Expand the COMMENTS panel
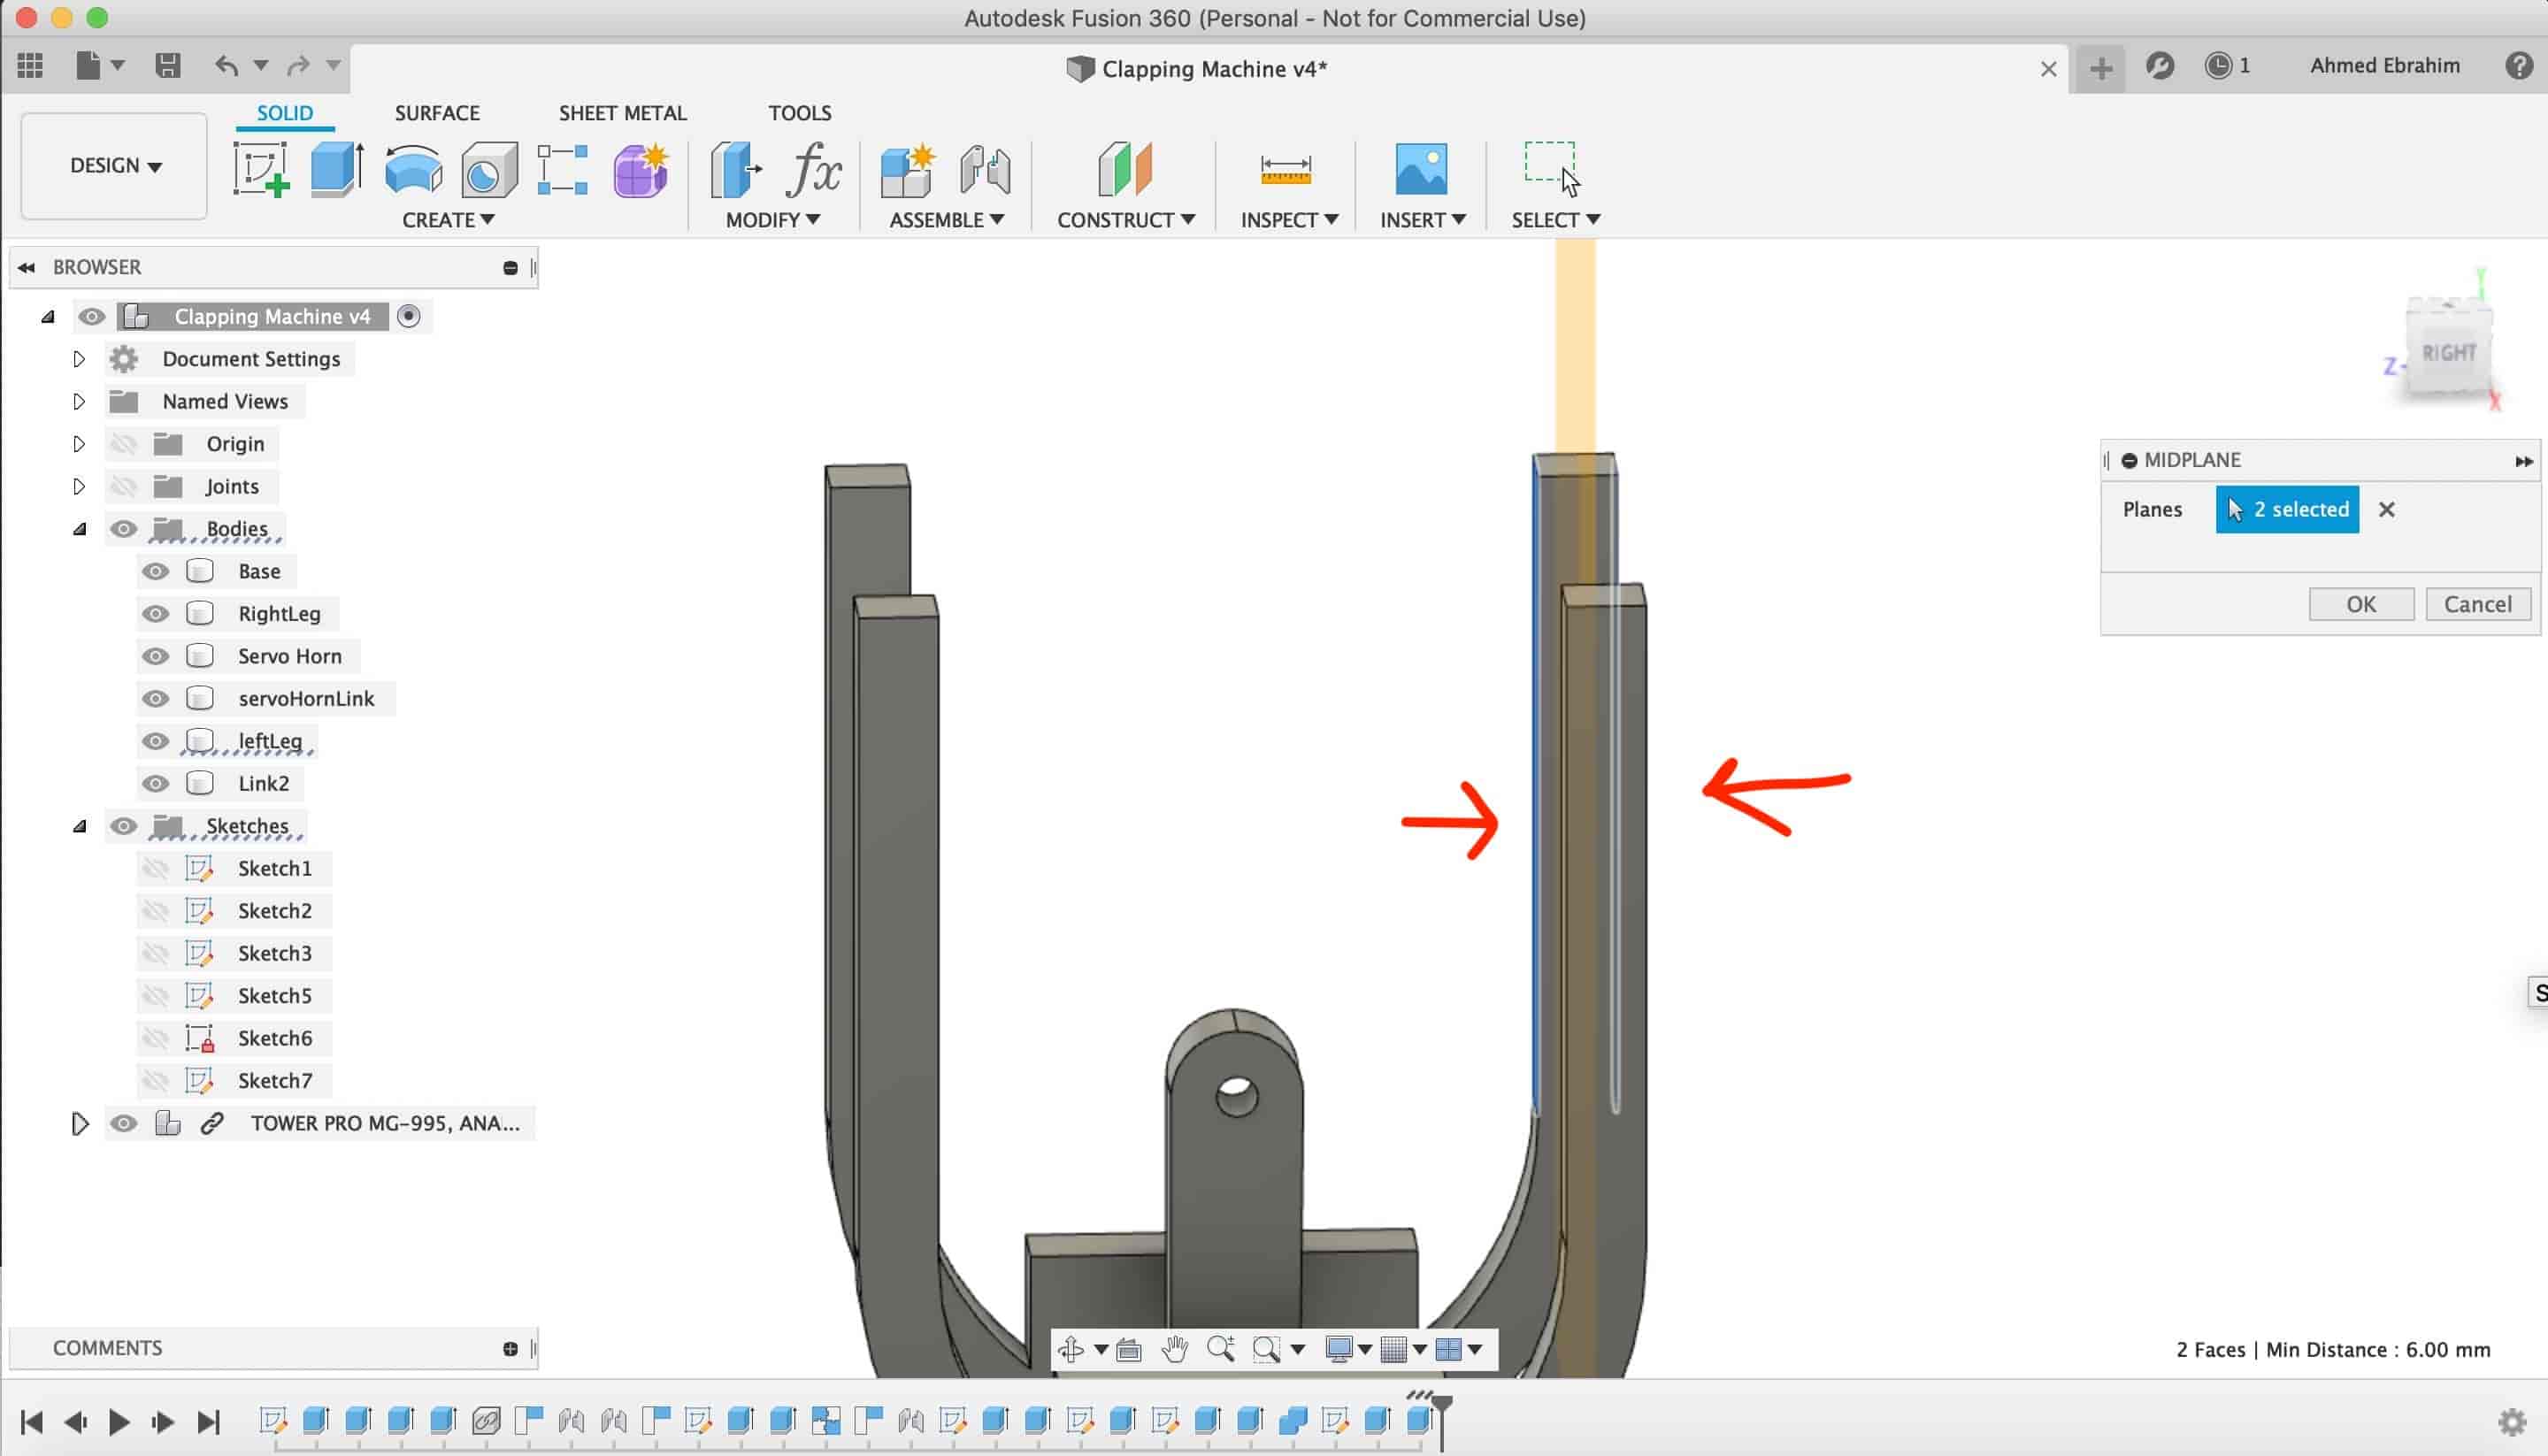Screen dimensions: 2548x1456 coord(510,1348)
